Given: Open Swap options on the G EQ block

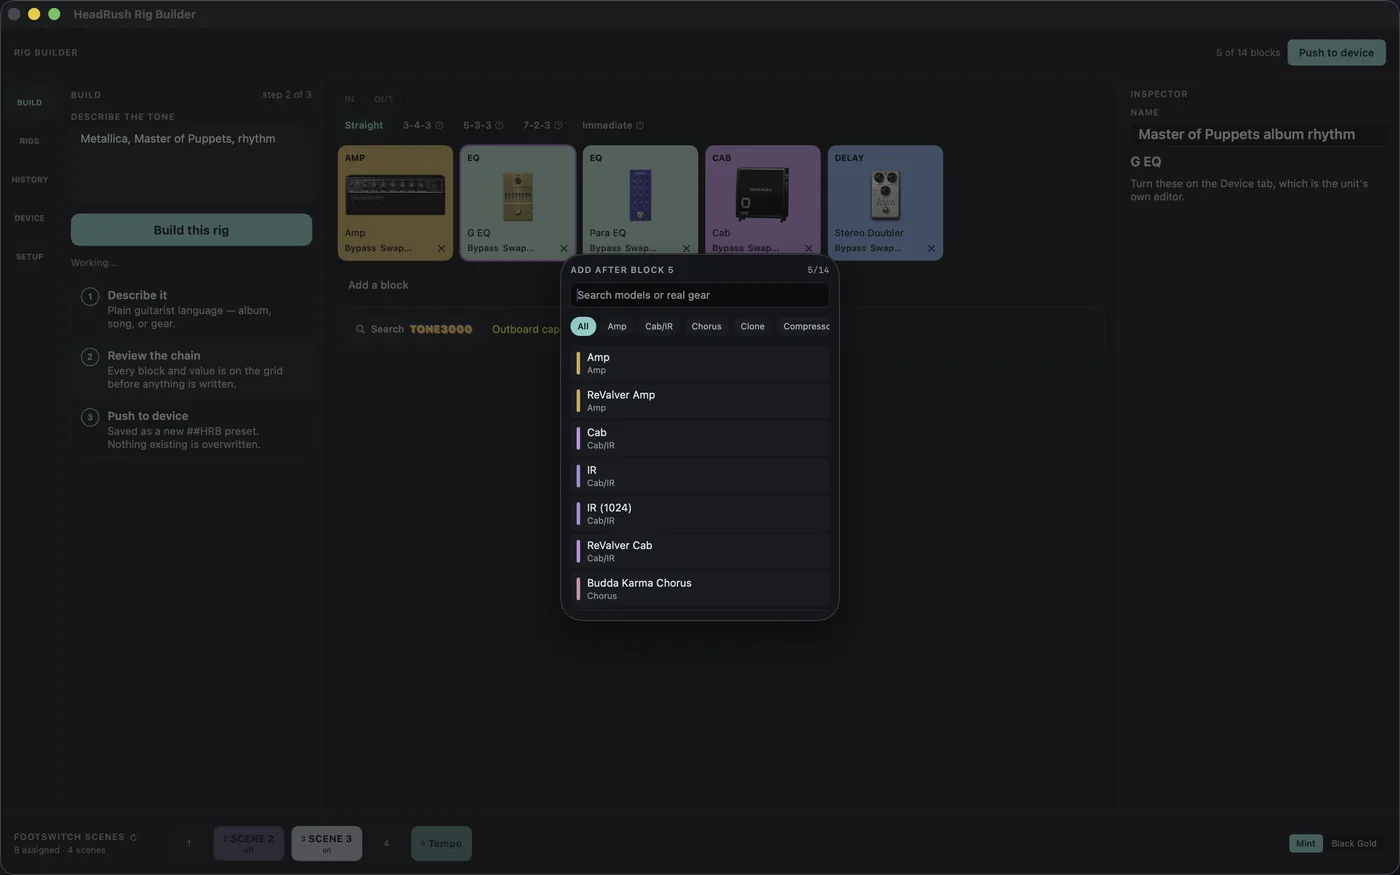Looking at the screenshot, I should (x=518, y=248).
